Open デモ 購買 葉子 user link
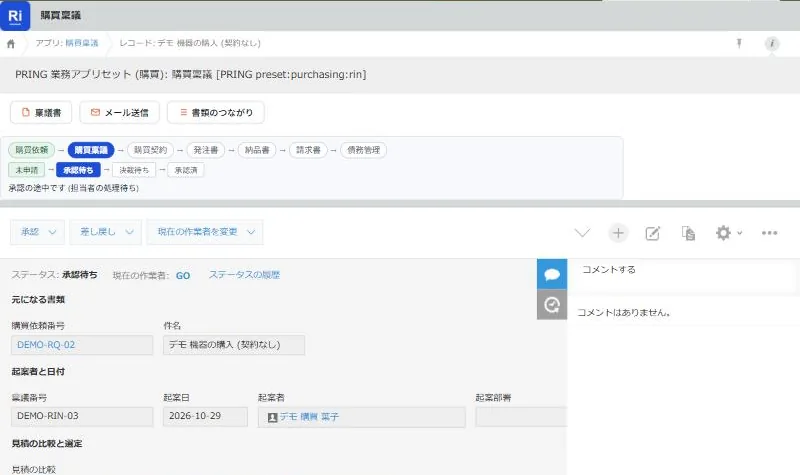800x475 pixels. point(309,417)
